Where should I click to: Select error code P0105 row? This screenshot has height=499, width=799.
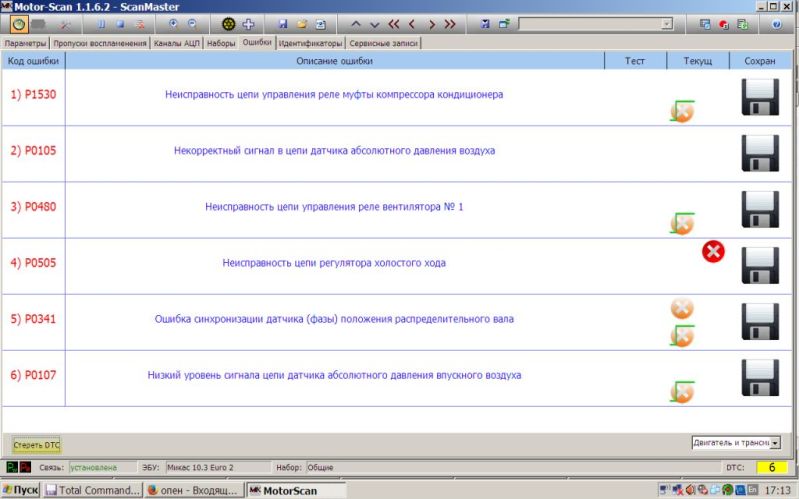(x=34, y=151)
